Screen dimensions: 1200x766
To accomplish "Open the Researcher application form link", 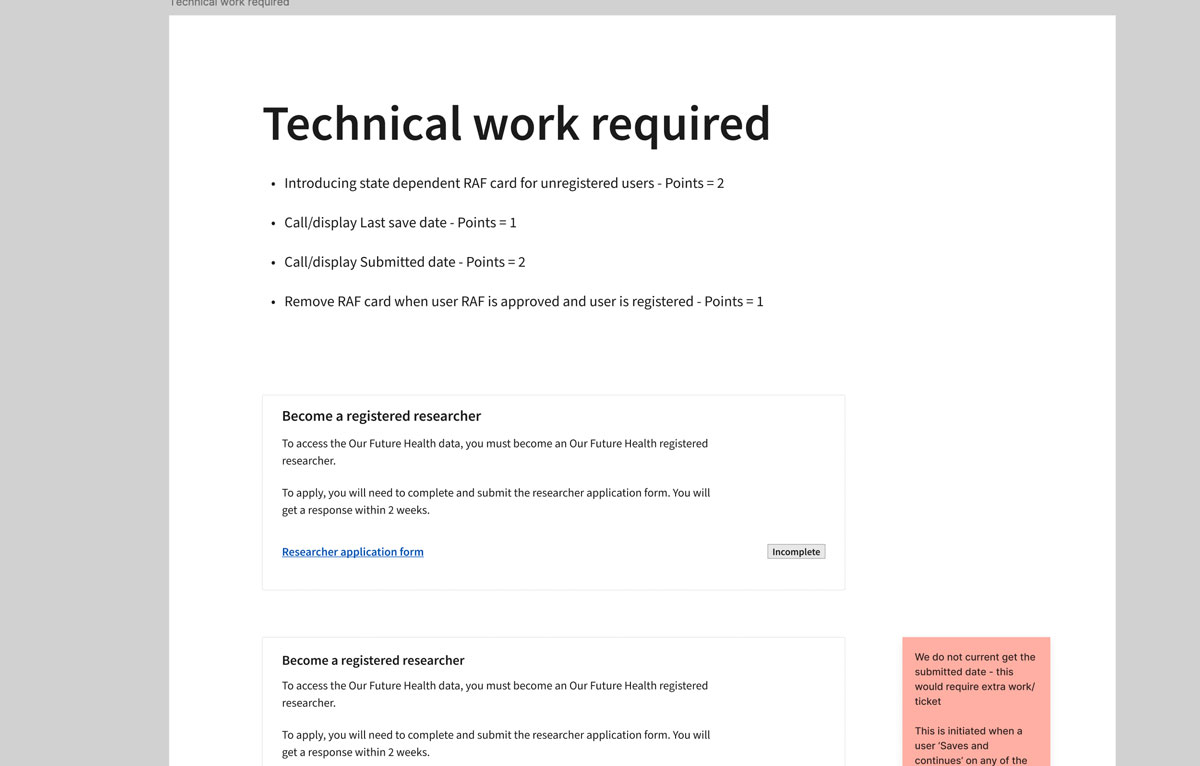I will [x=353, y=552].
